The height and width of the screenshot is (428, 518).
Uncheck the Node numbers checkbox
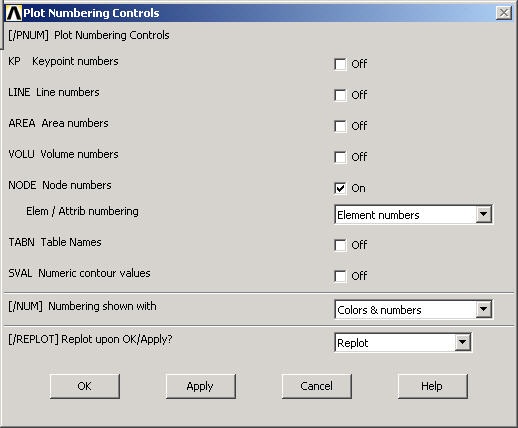(340, 188)
